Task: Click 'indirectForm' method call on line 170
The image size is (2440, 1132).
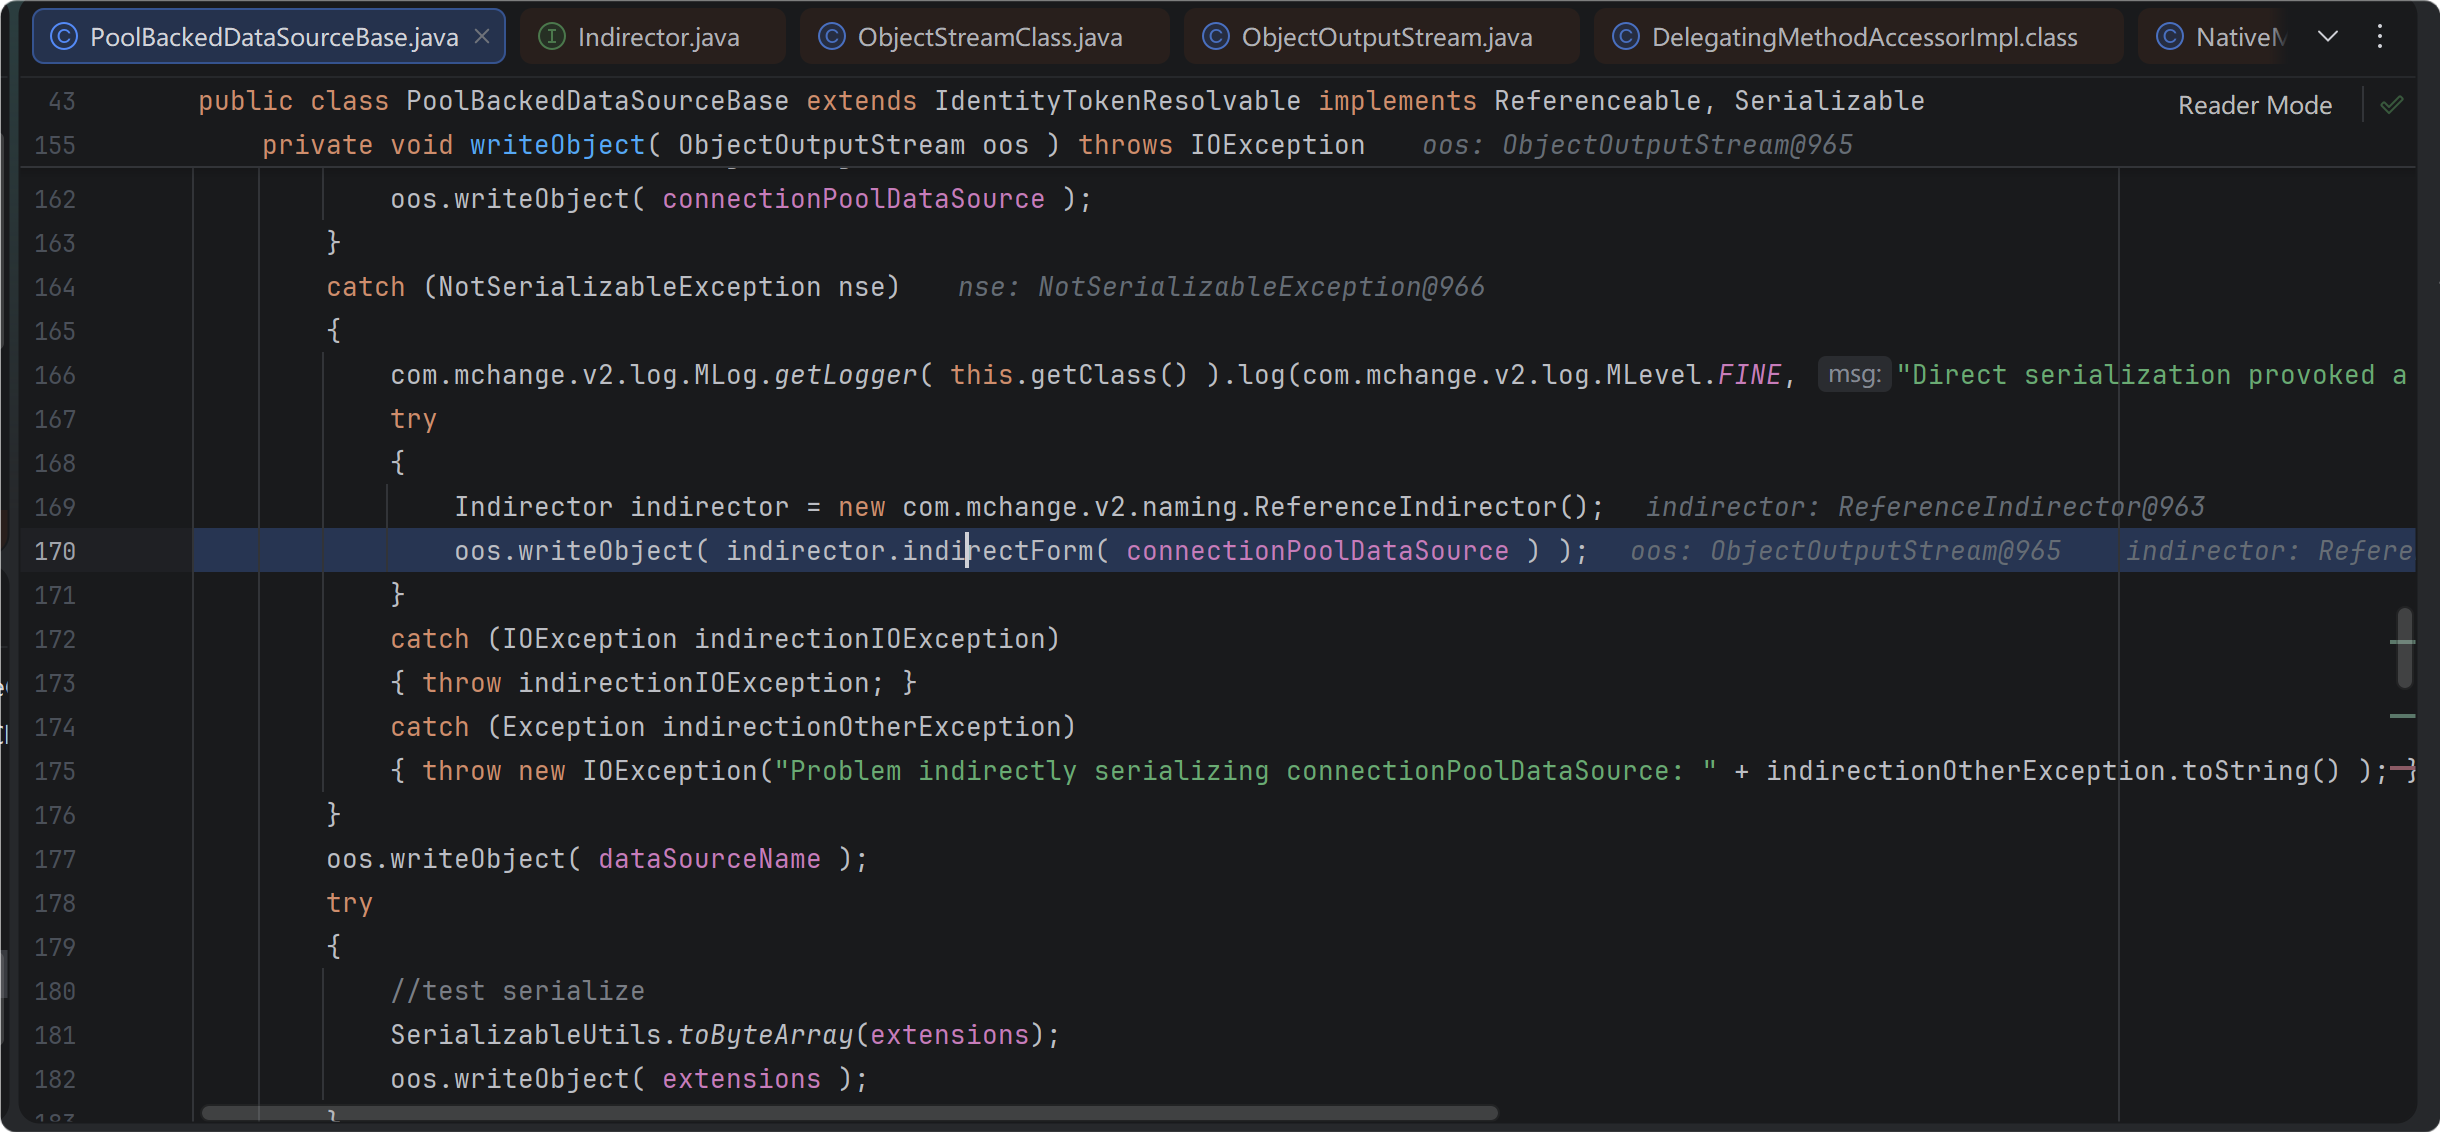Action: pos(998,551)
